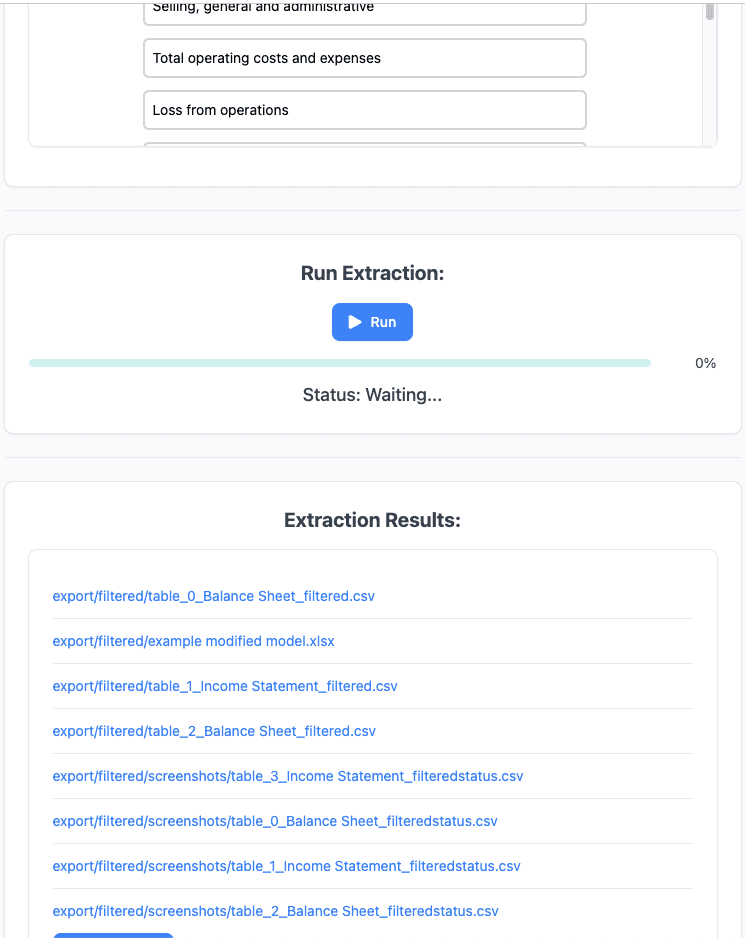Open table_0_Balance Sheet_filtered.csv result
745x938 pixels.
(213, 596)
